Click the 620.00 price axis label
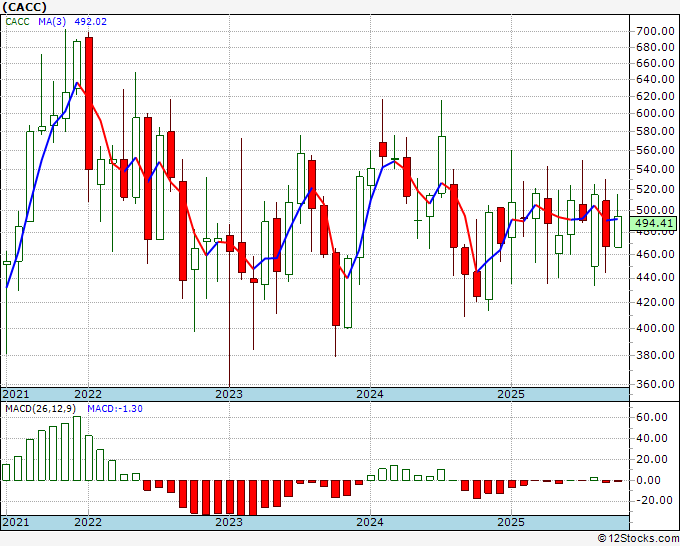The height and width of the screenshot is (546, 680). [655, 96]
